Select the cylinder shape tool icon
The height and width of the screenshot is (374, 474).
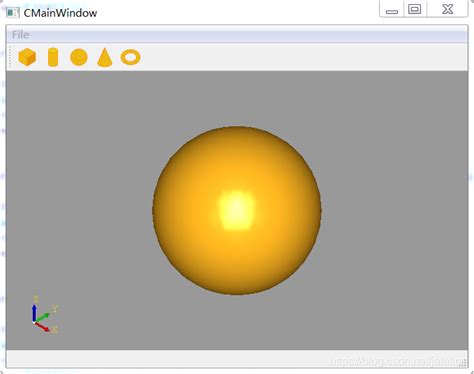pos(53,57)
